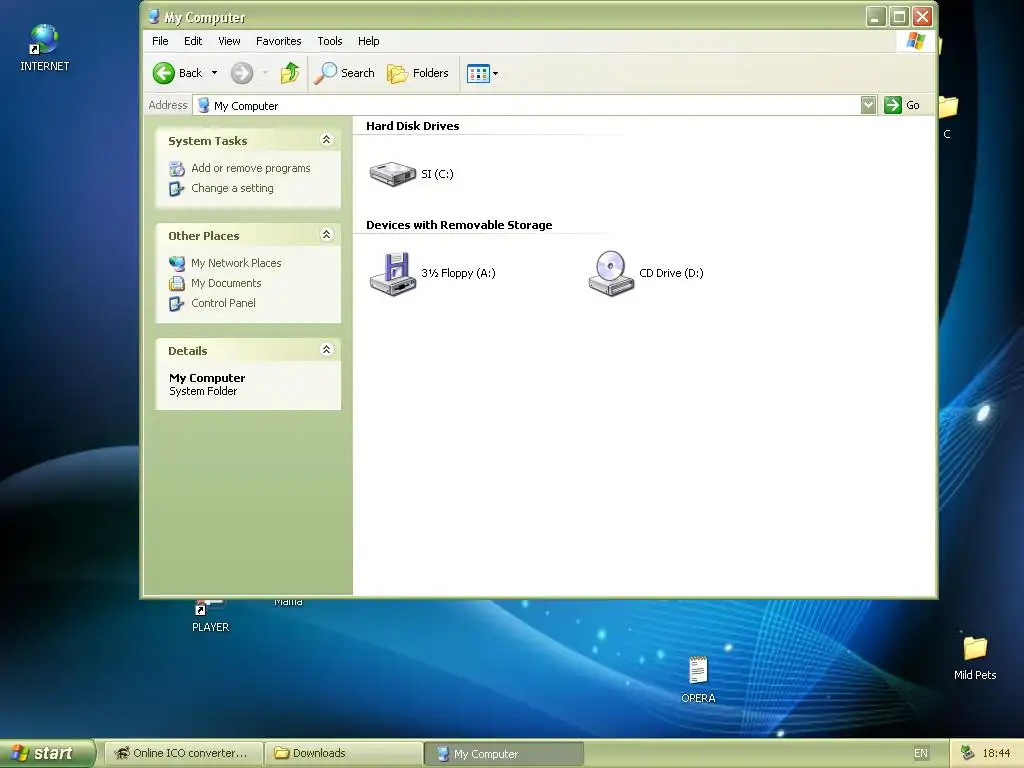The width and height of the screenshot is (1024, 768).
Task: Click the greyed Forward arrow icon
Action: (242, 73)
